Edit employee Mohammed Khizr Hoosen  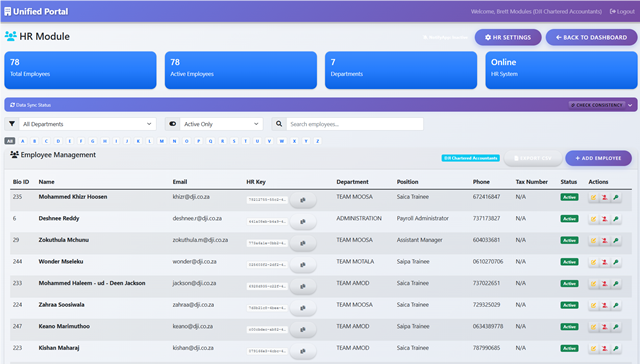pos(593,198)
